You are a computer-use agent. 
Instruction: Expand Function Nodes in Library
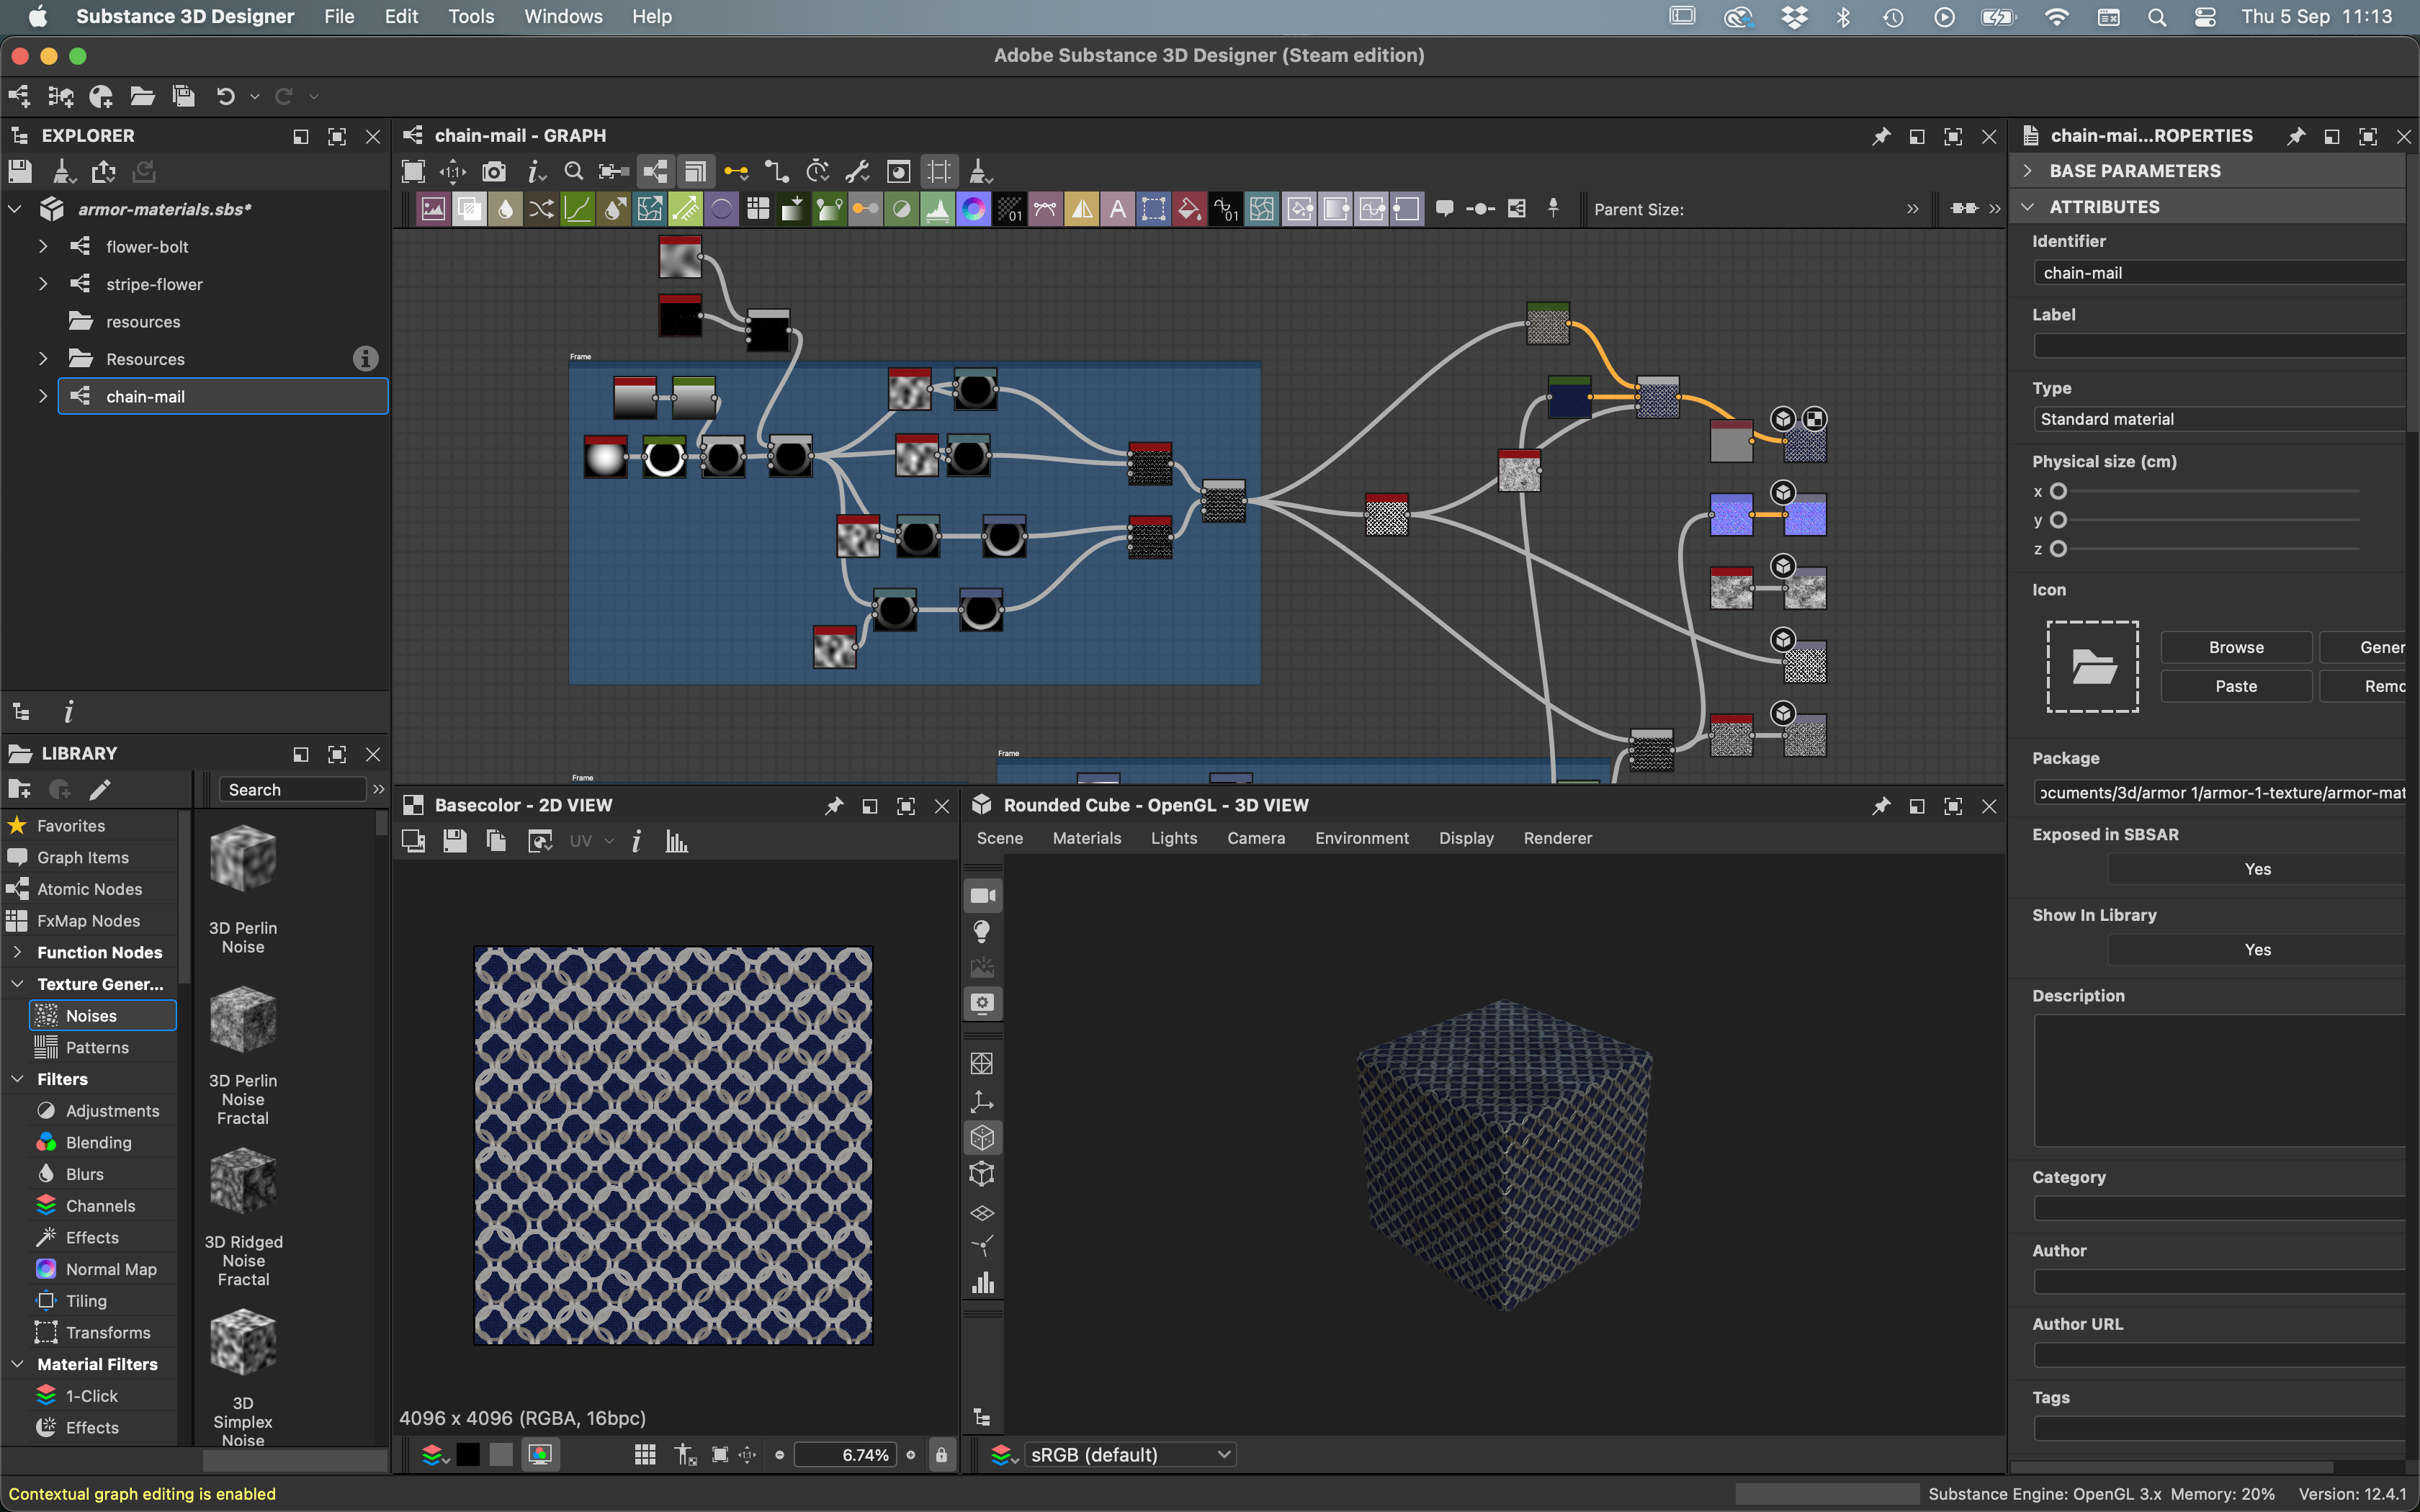(x=17, y=952)
